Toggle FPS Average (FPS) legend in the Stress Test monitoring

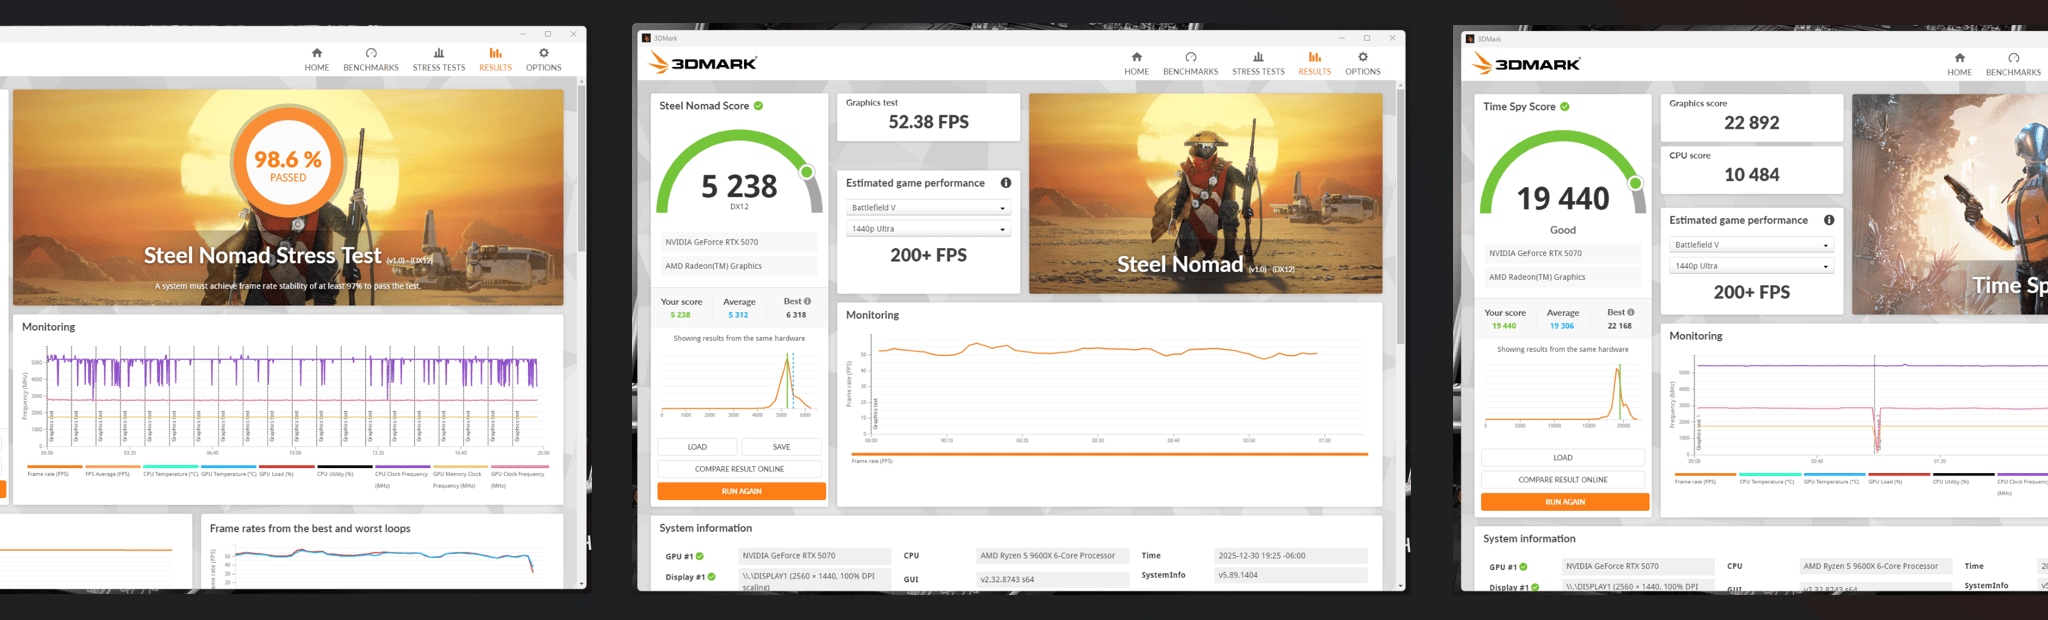pyautogui.click(x=112, y=471)
